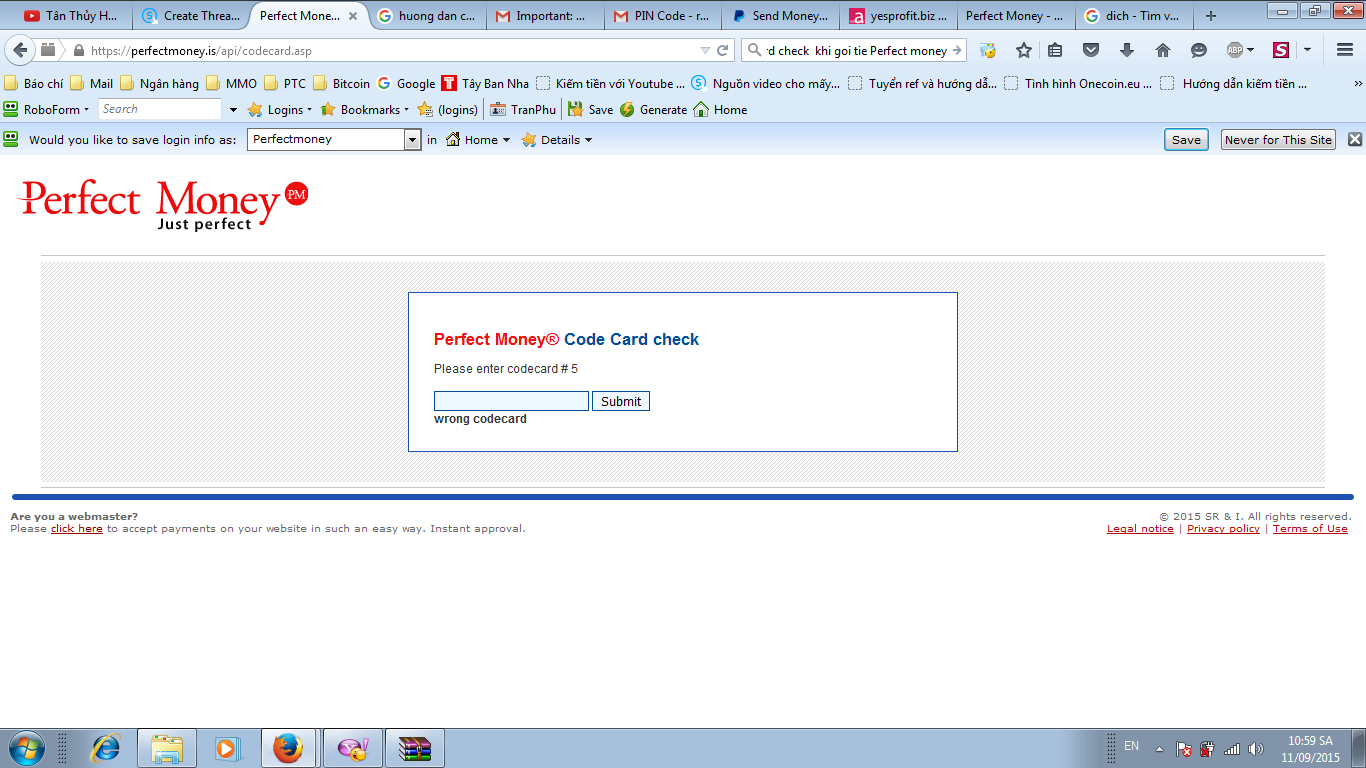Open the Tây Ban Nha bookmark

pos(485,84)
